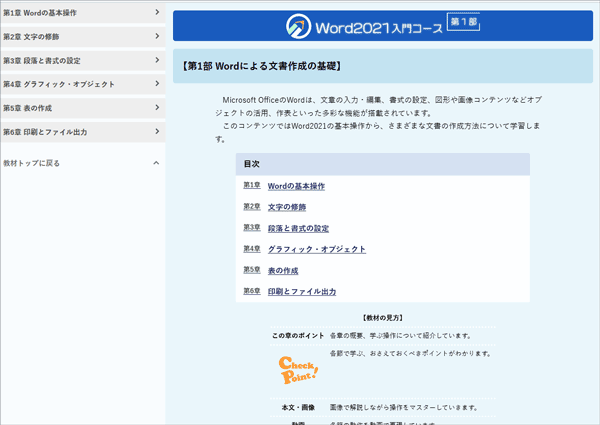This screenshot has height=425, width=600.
Task: Click the Check Point orange logo
Action: [x=298, y=370]
